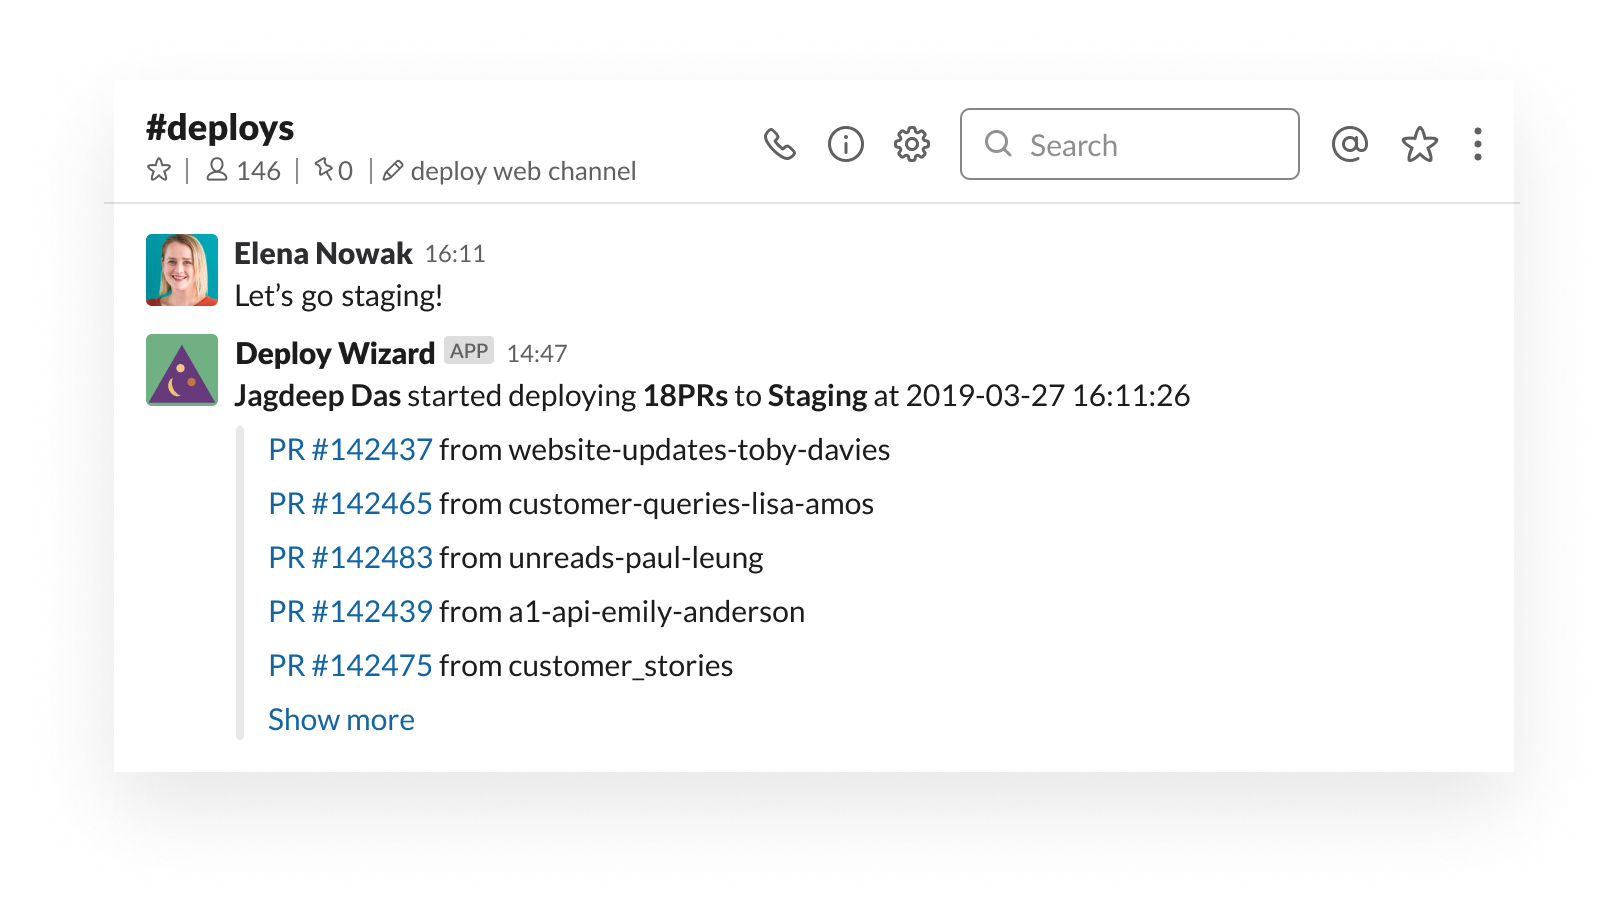1616x904 pixels.
Task: Open PR #142465 link
Action: (x=350, y=504)
